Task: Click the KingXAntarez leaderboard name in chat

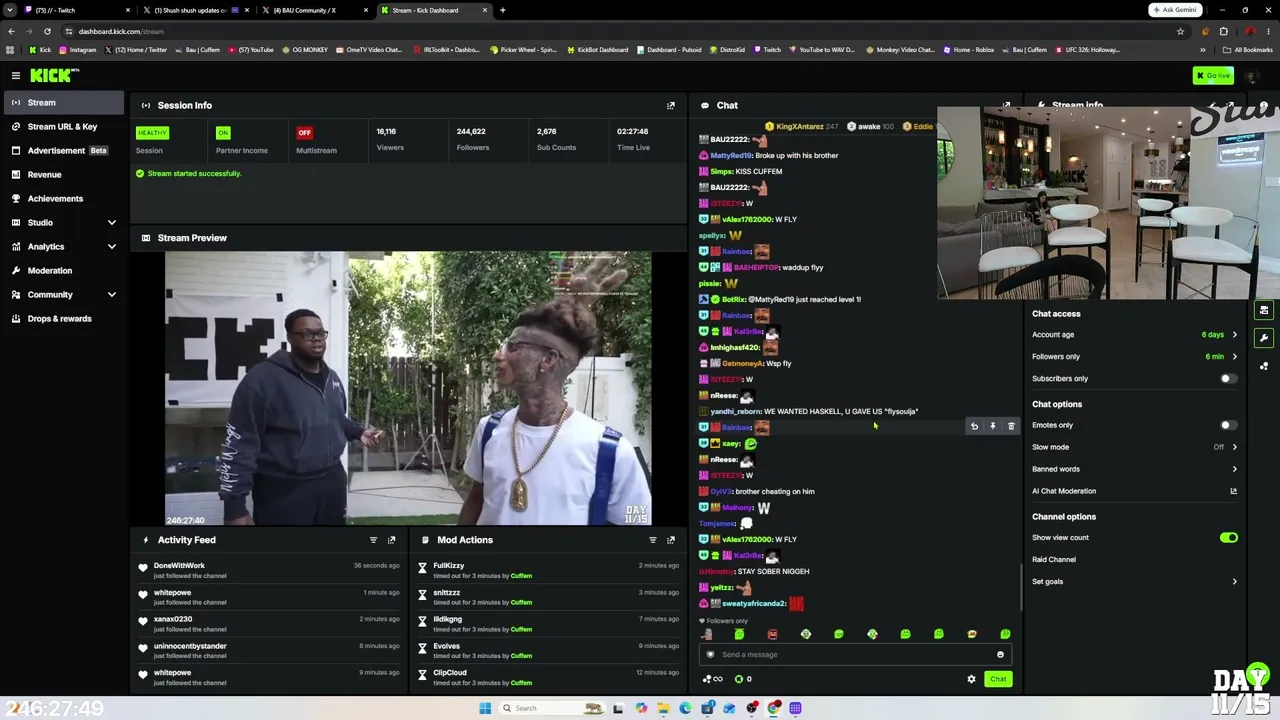Action: [x=799, y=127]
